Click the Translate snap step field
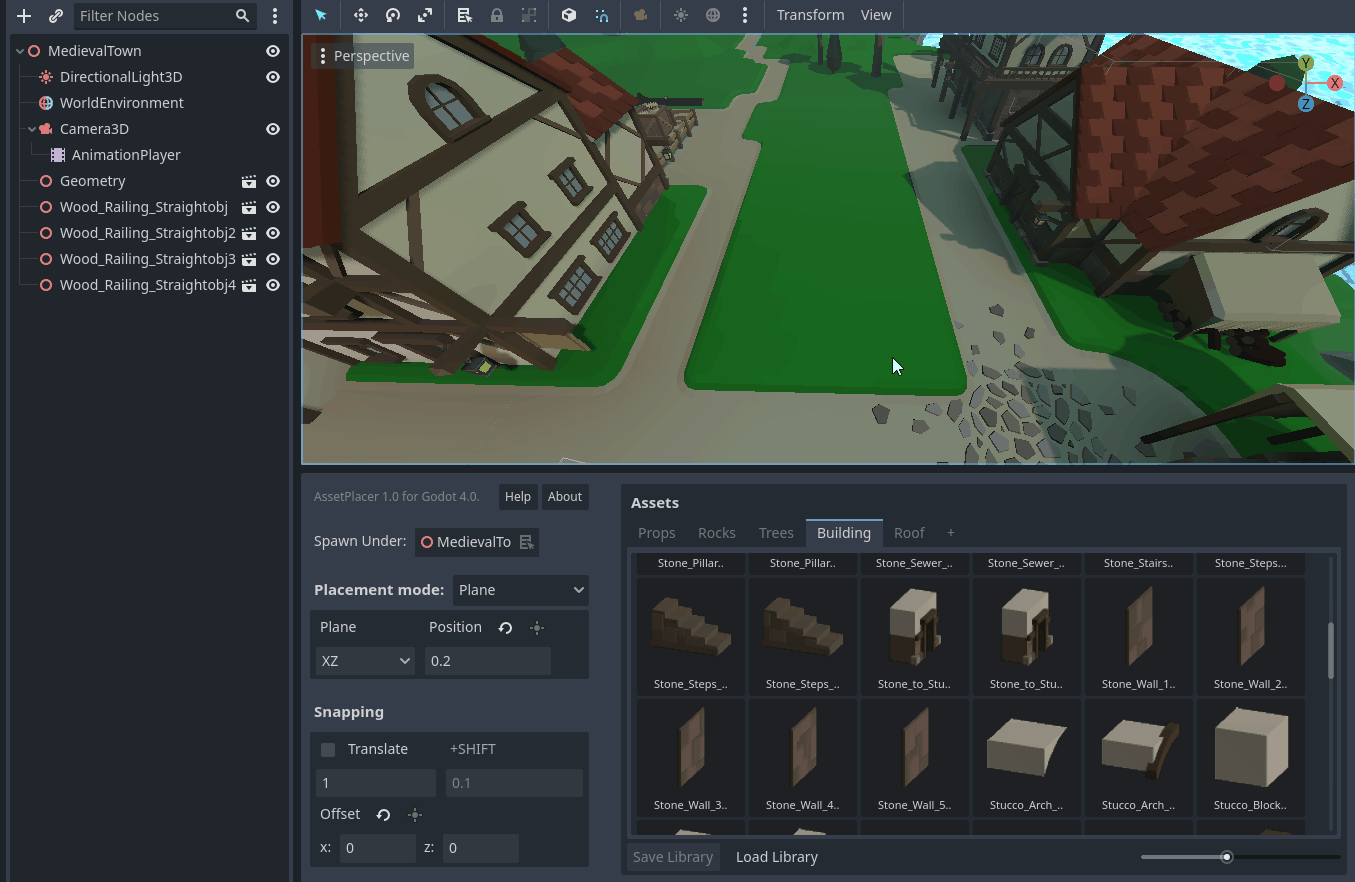1355x882 pixels. [376, 783]
